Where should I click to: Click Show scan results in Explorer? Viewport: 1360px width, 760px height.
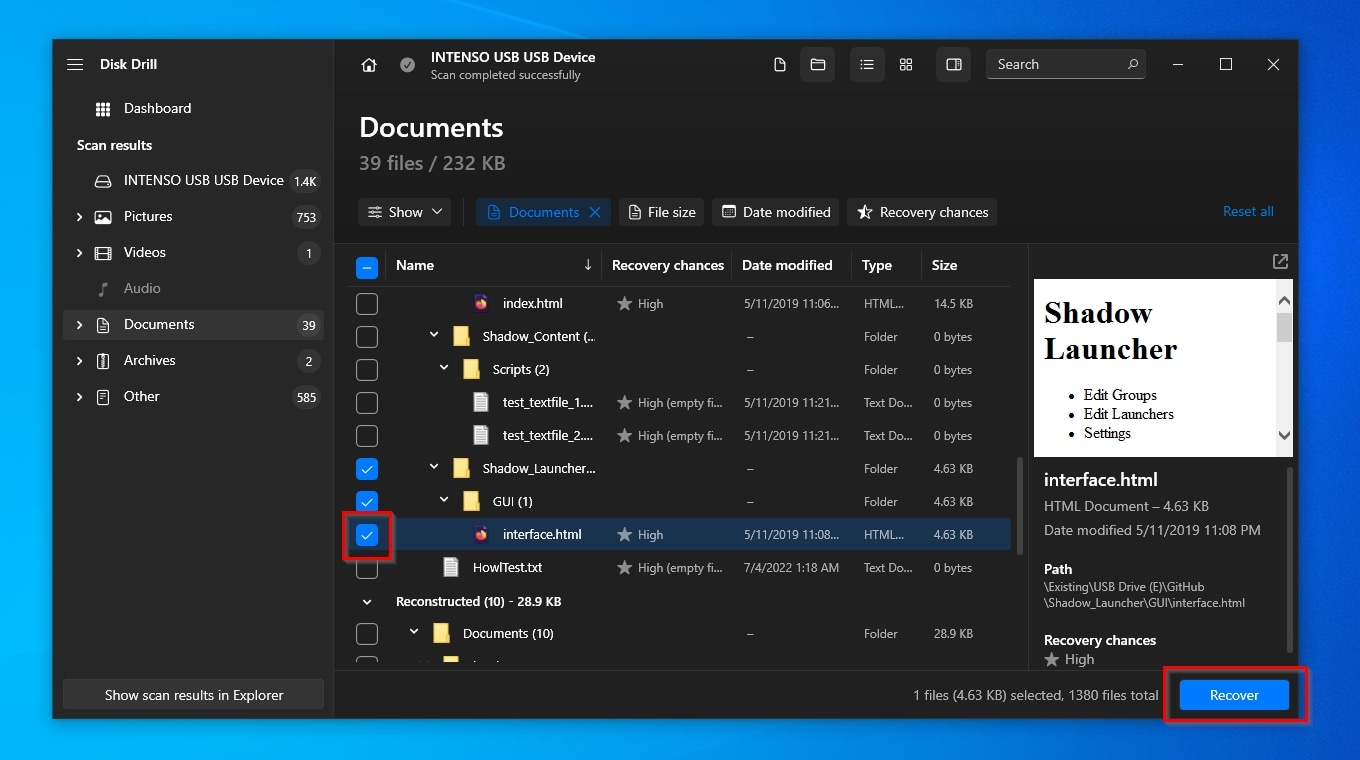point(194,695)
